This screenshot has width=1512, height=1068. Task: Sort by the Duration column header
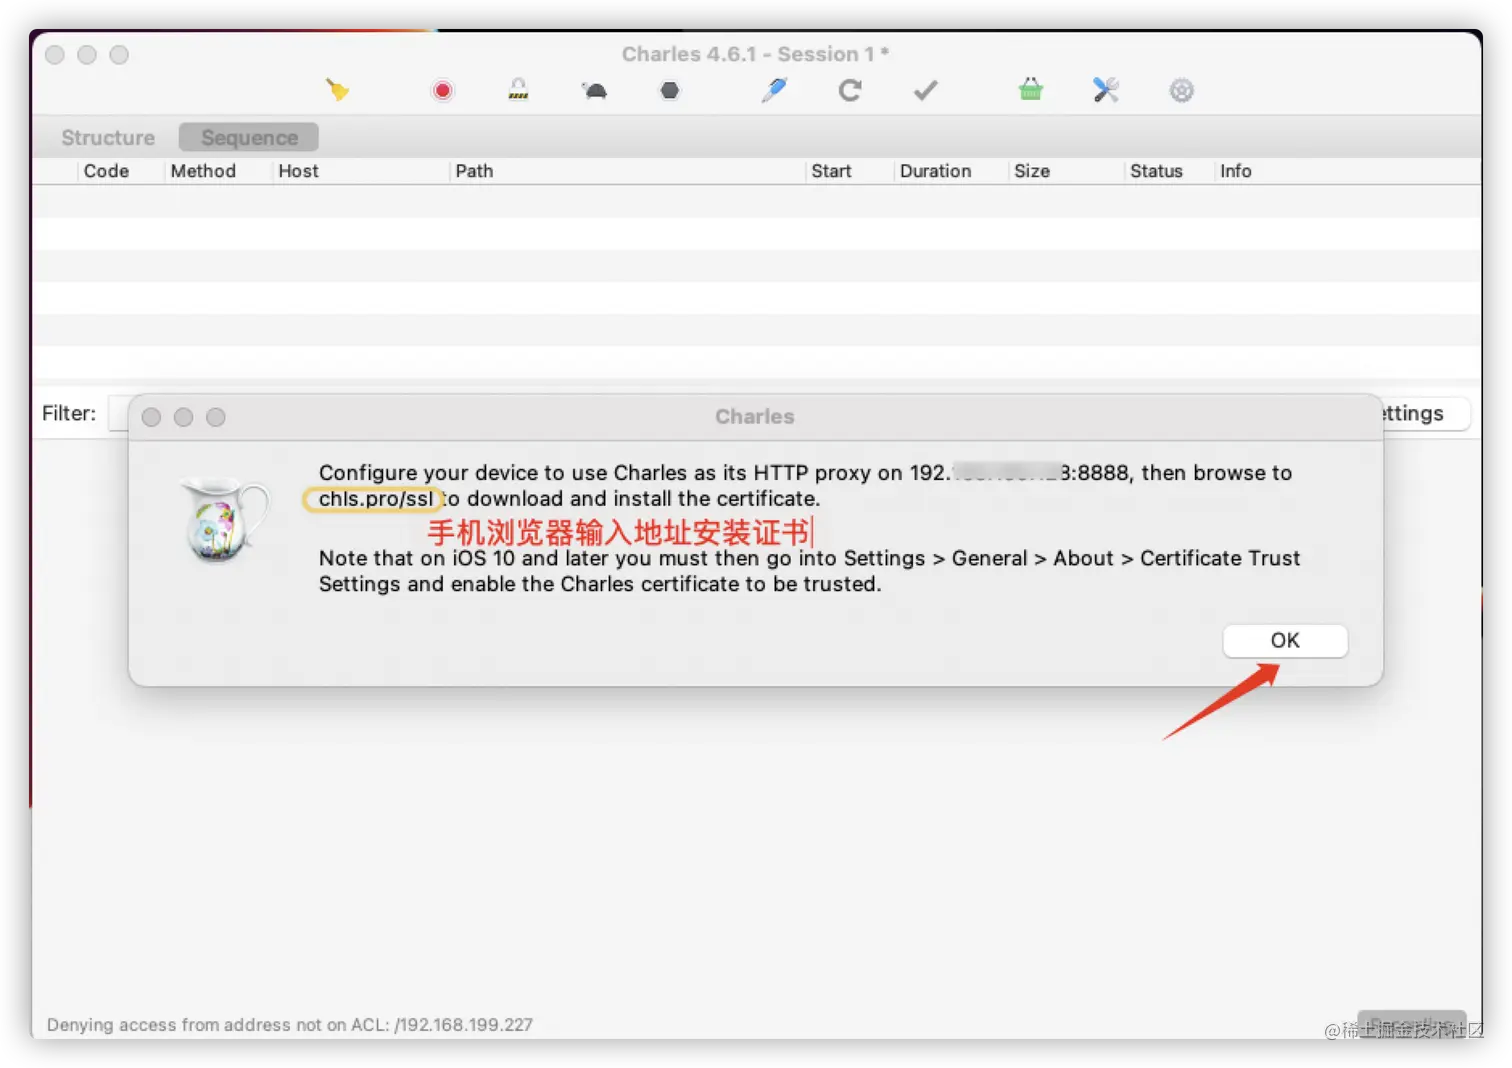[935, 171]
